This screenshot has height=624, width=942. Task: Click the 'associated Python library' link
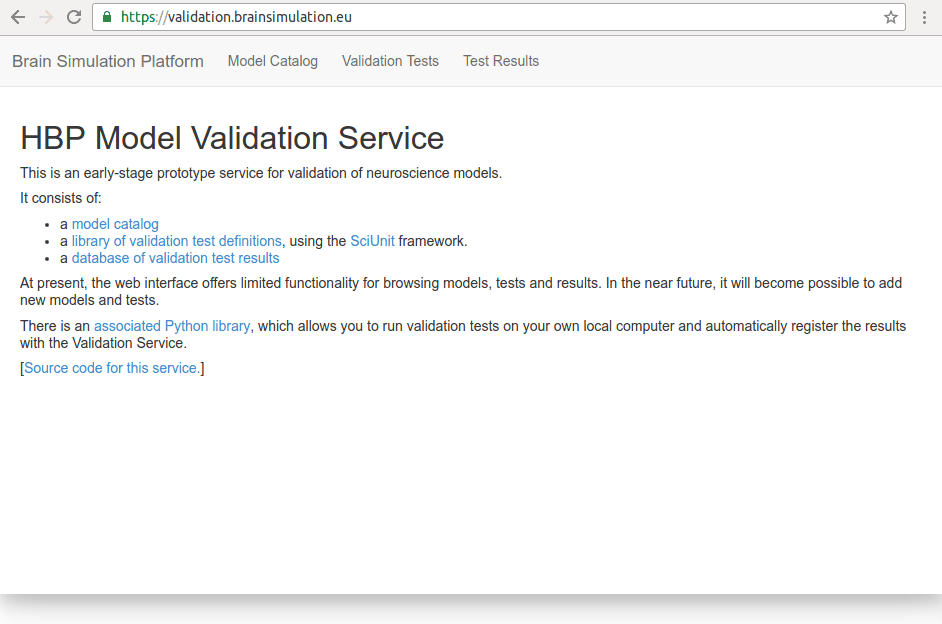click(172, 326)
